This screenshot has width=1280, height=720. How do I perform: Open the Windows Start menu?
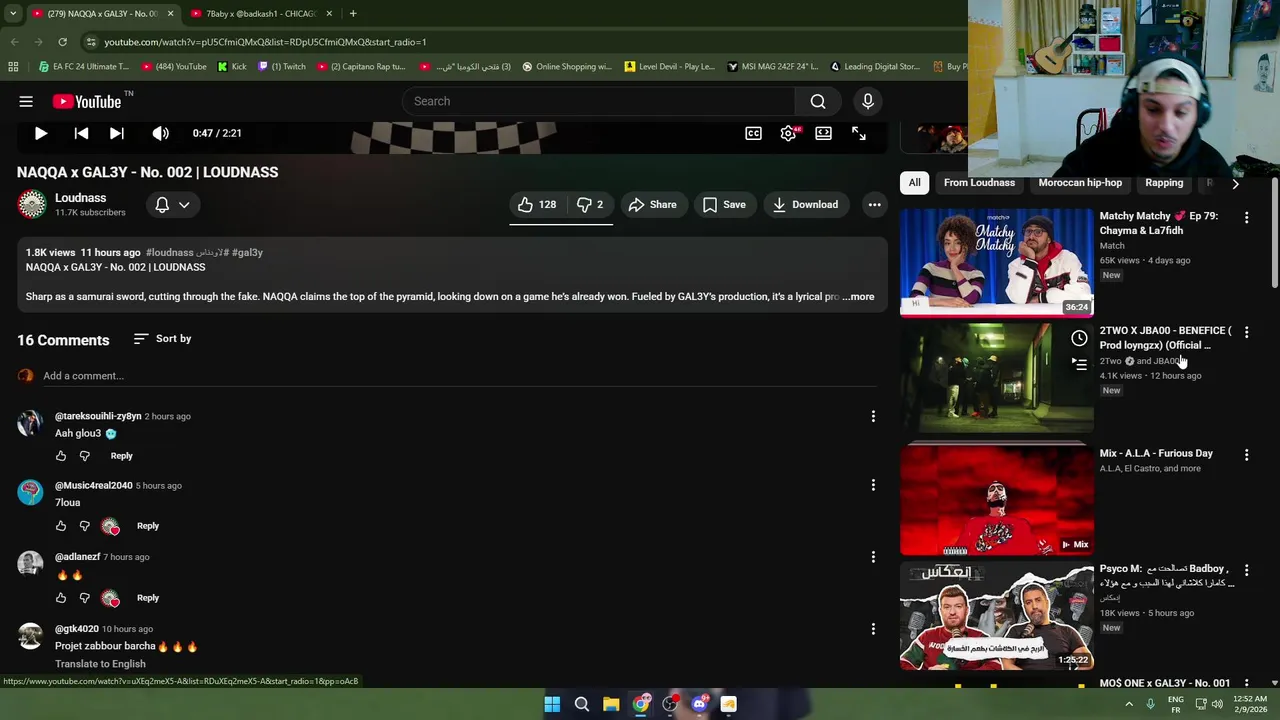(552, 704)
